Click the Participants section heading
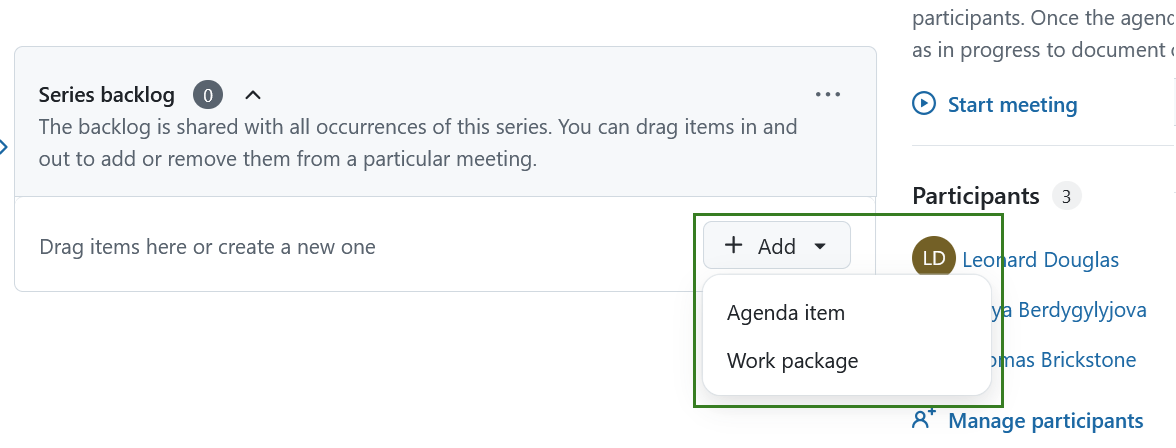Viewport: 1176px width, 448px height. point(976,196)
